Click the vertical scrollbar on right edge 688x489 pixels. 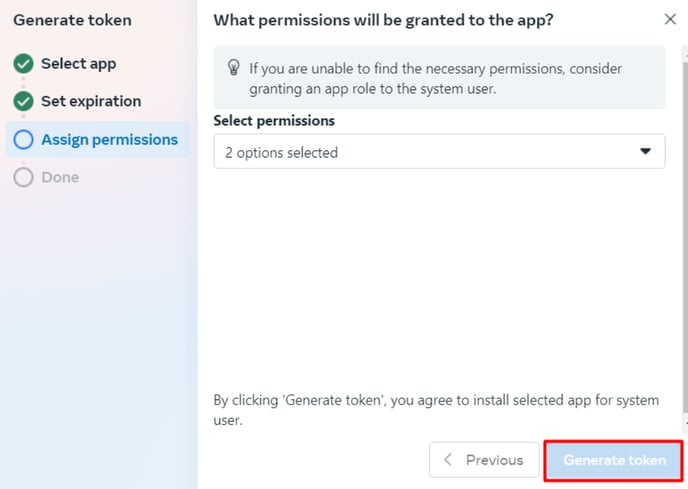(685, 237)
